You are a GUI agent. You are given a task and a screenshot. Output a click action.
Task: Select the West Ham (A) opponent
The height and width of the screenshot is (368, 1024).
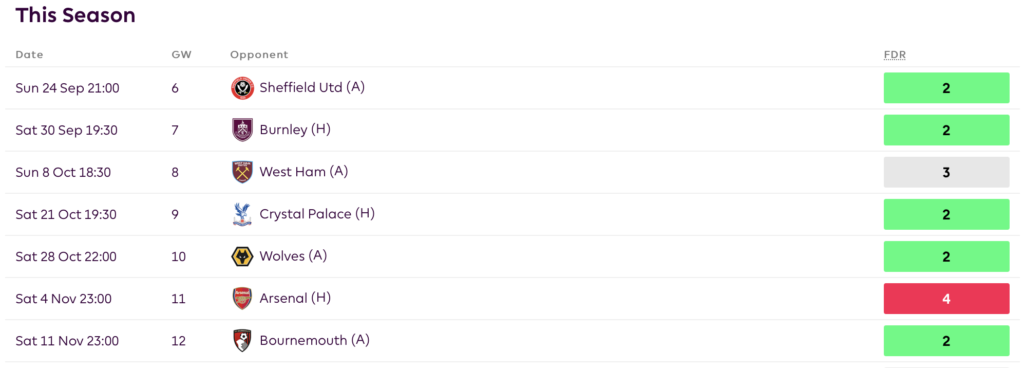pos(304,172)
